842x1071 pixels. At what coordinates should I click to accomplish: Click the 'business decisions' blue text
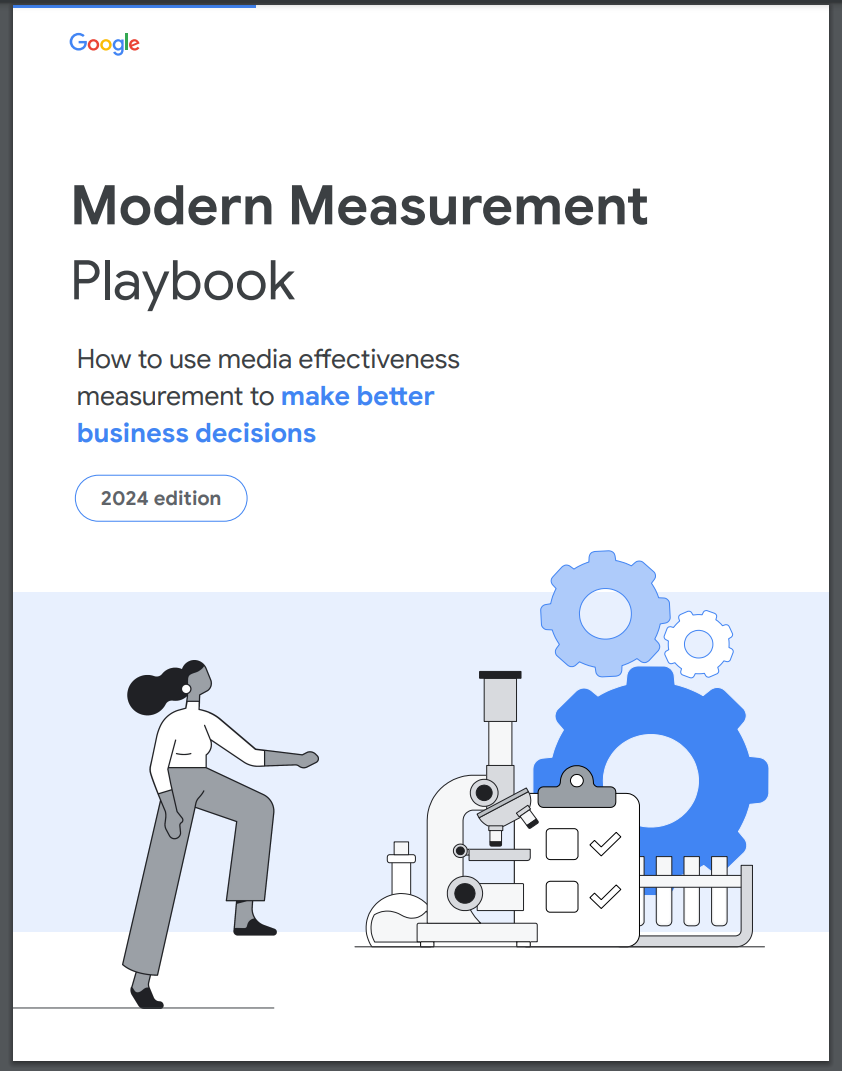197,433
